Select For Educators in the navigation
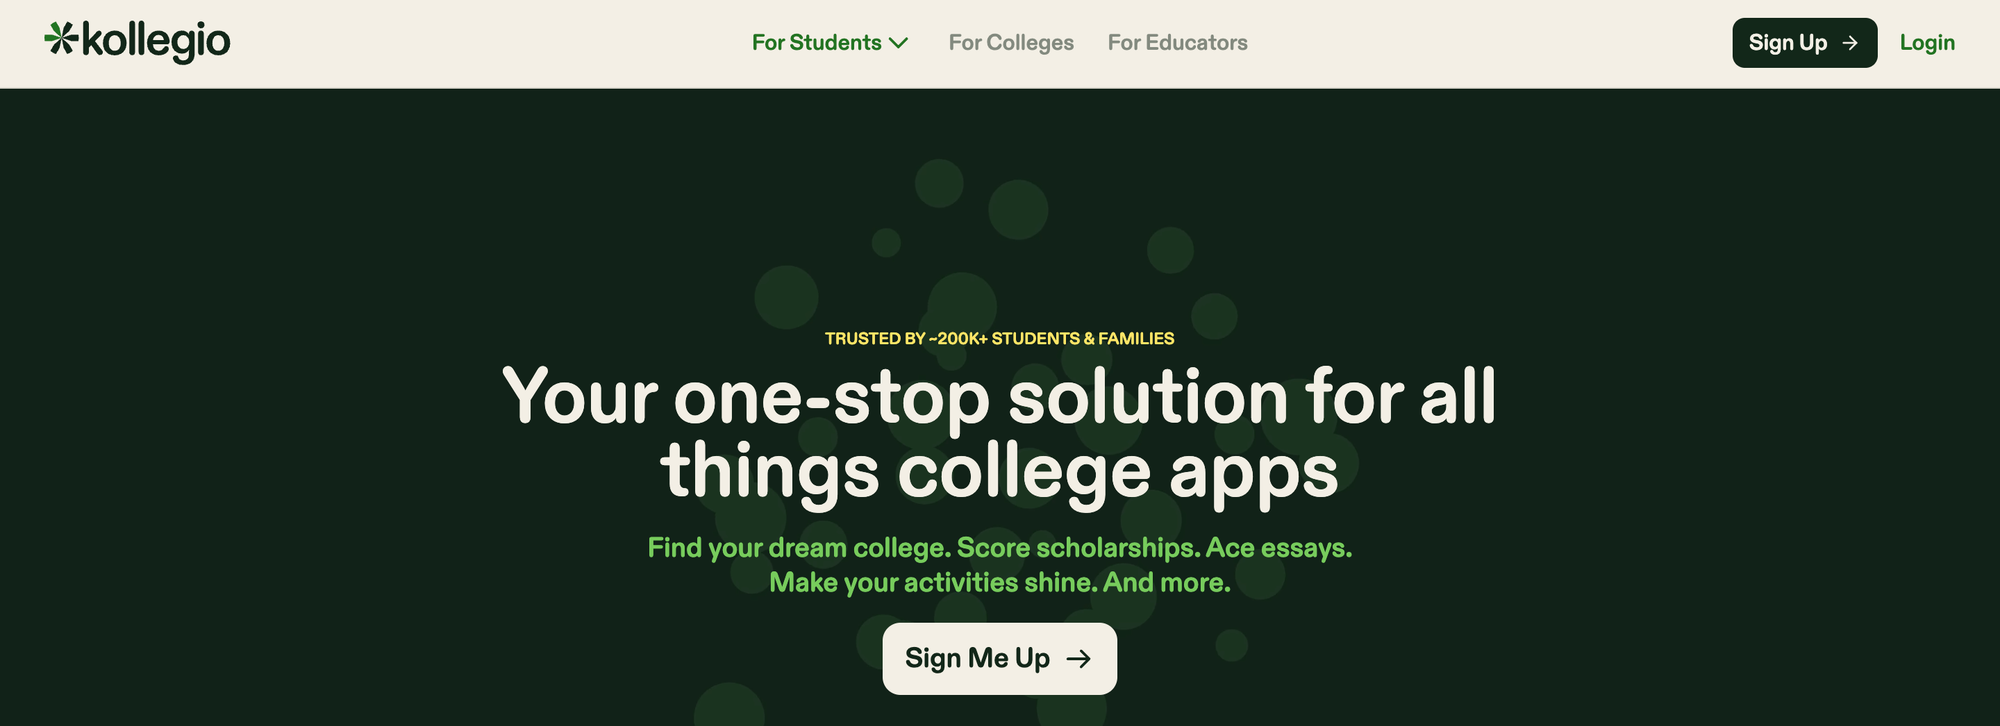Viewport: 2000px width, 726px height. [1177, 42]
